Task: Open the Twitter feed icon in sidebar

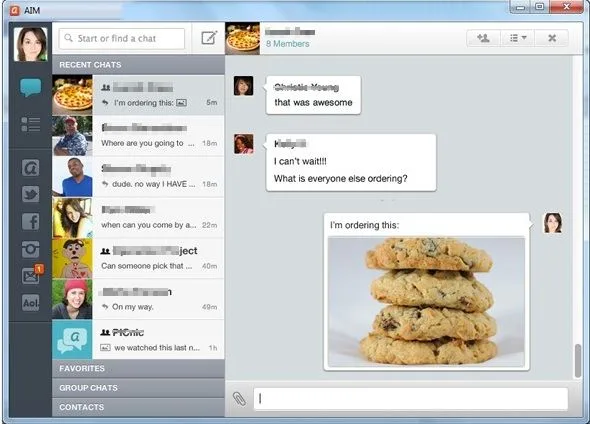Action: [x=30, y=194]
